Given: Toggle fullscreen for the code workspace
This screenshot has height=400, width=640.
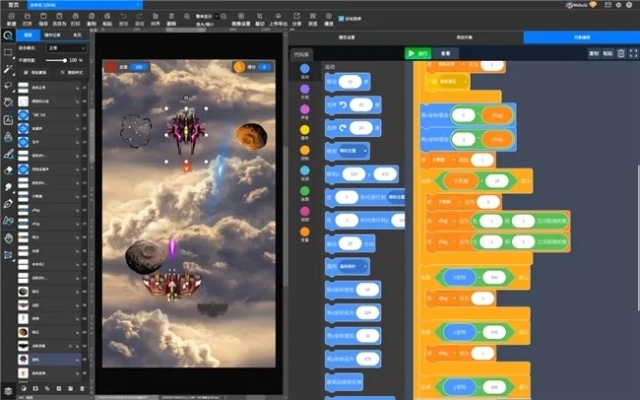Looking at the screenshot, I should pyautogui.click(x=633, y=52).
